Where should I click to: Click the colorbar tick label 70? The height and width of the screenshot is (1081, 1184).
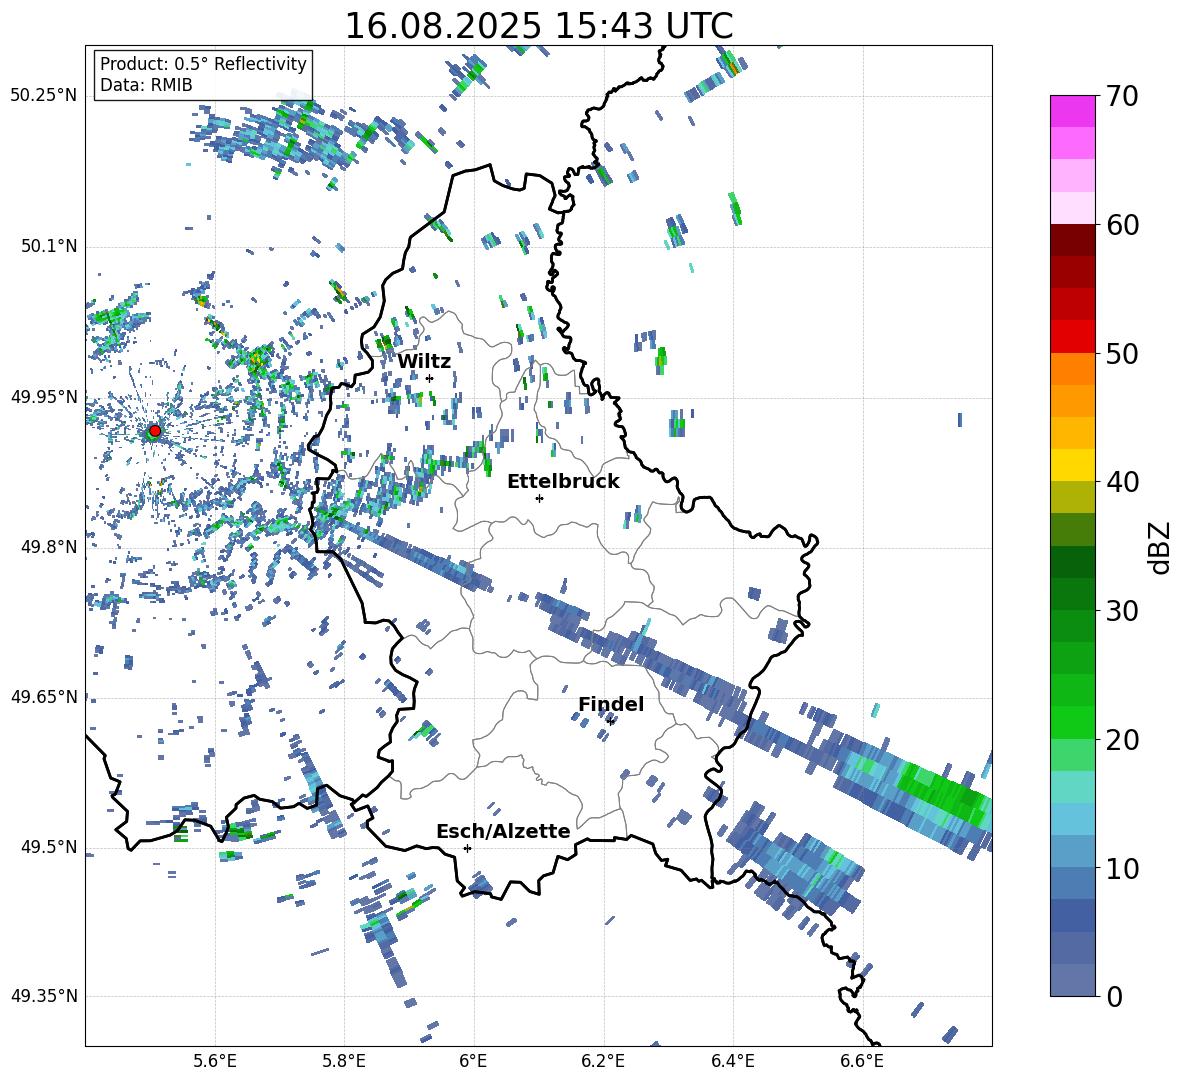click(1122, 97)
